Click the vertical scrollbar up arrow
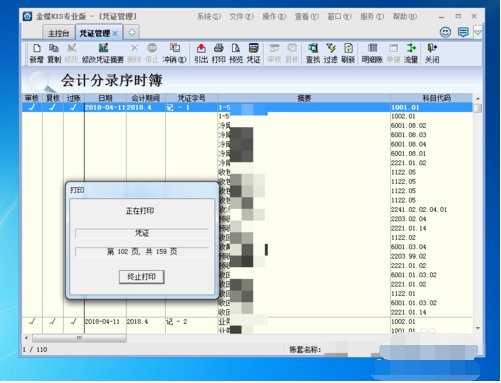This screenshot has height=383, width=501. pos(478,99)
